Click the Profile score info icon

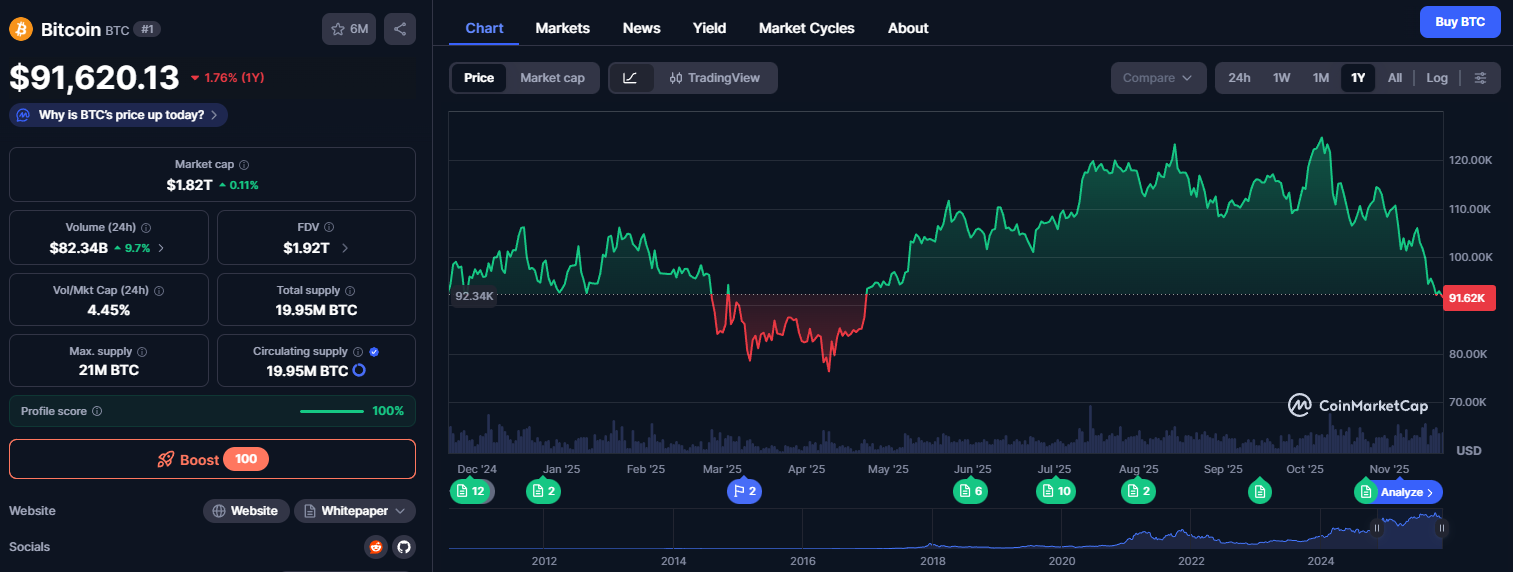point(97,411)
